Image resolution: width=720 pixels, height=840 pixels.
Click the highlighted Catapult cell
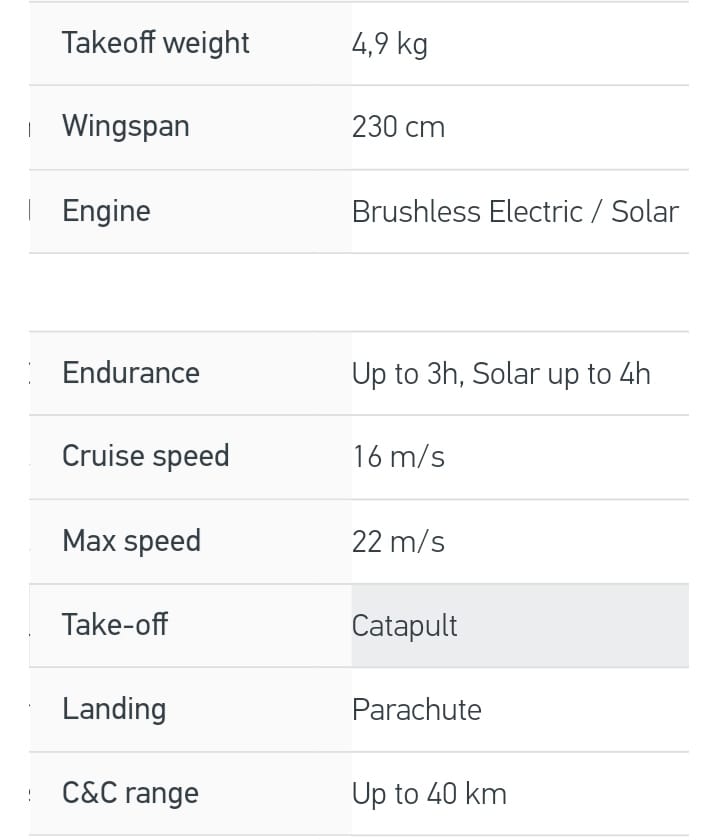(x=520, y=626)
